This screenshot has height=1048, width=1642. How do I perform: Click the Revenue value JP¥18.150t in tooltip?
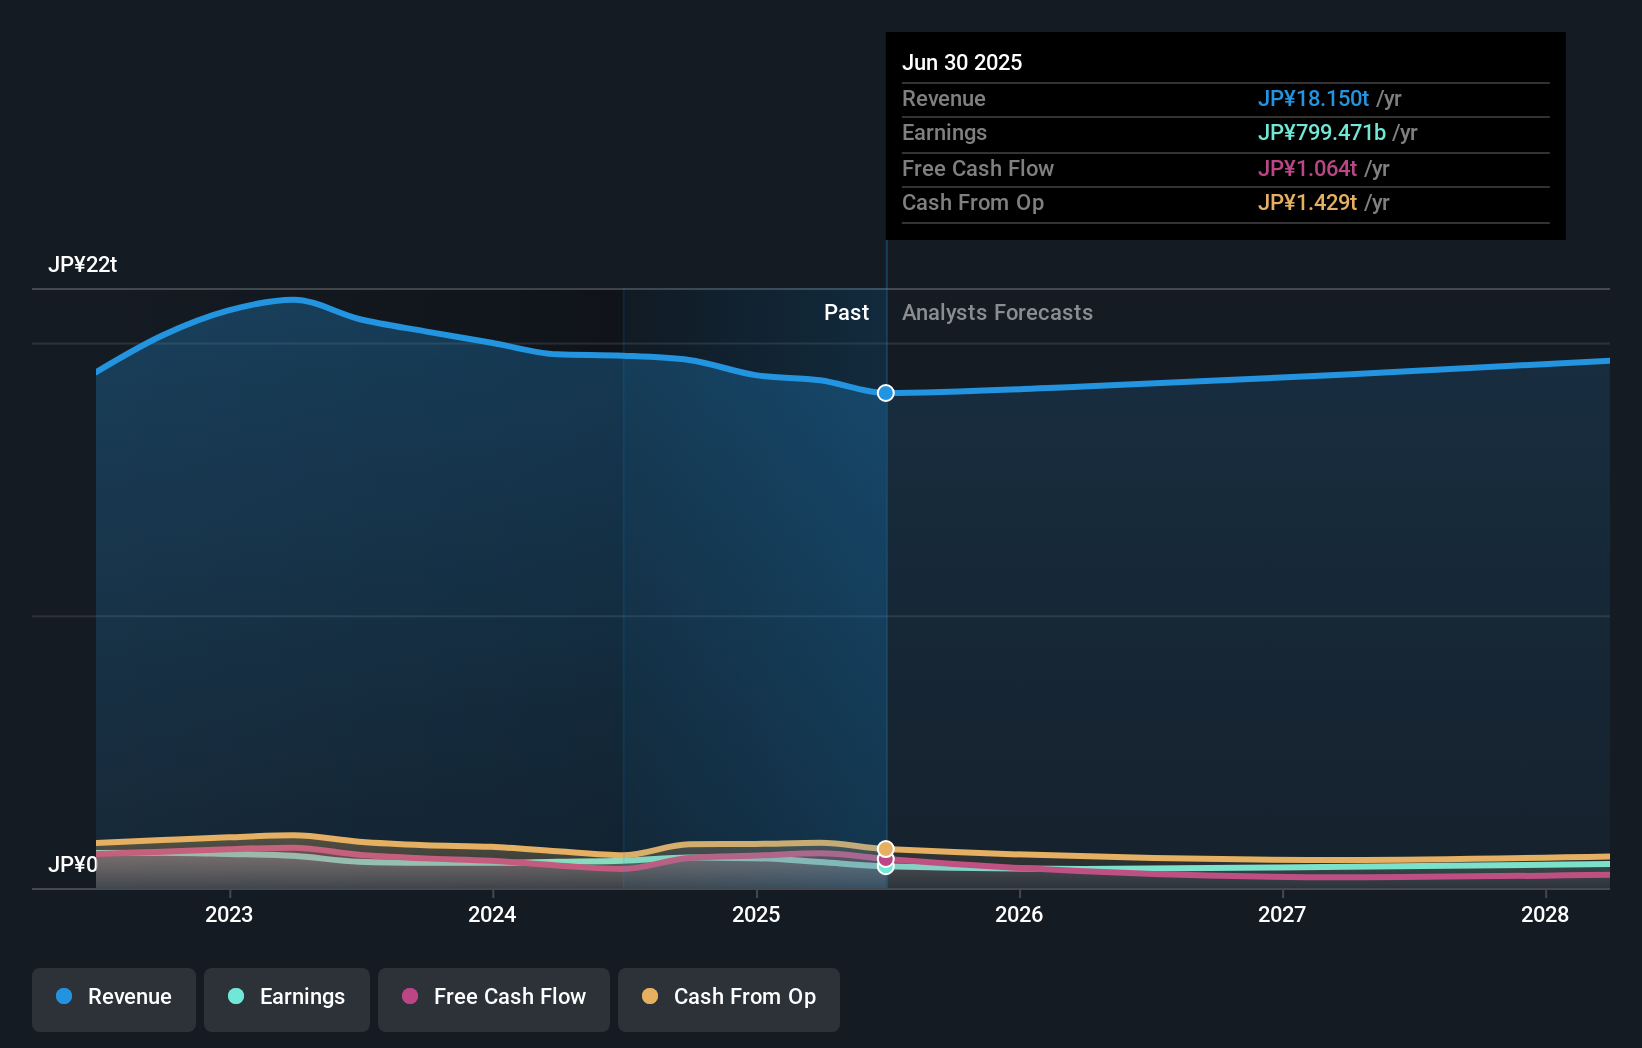1313,99
